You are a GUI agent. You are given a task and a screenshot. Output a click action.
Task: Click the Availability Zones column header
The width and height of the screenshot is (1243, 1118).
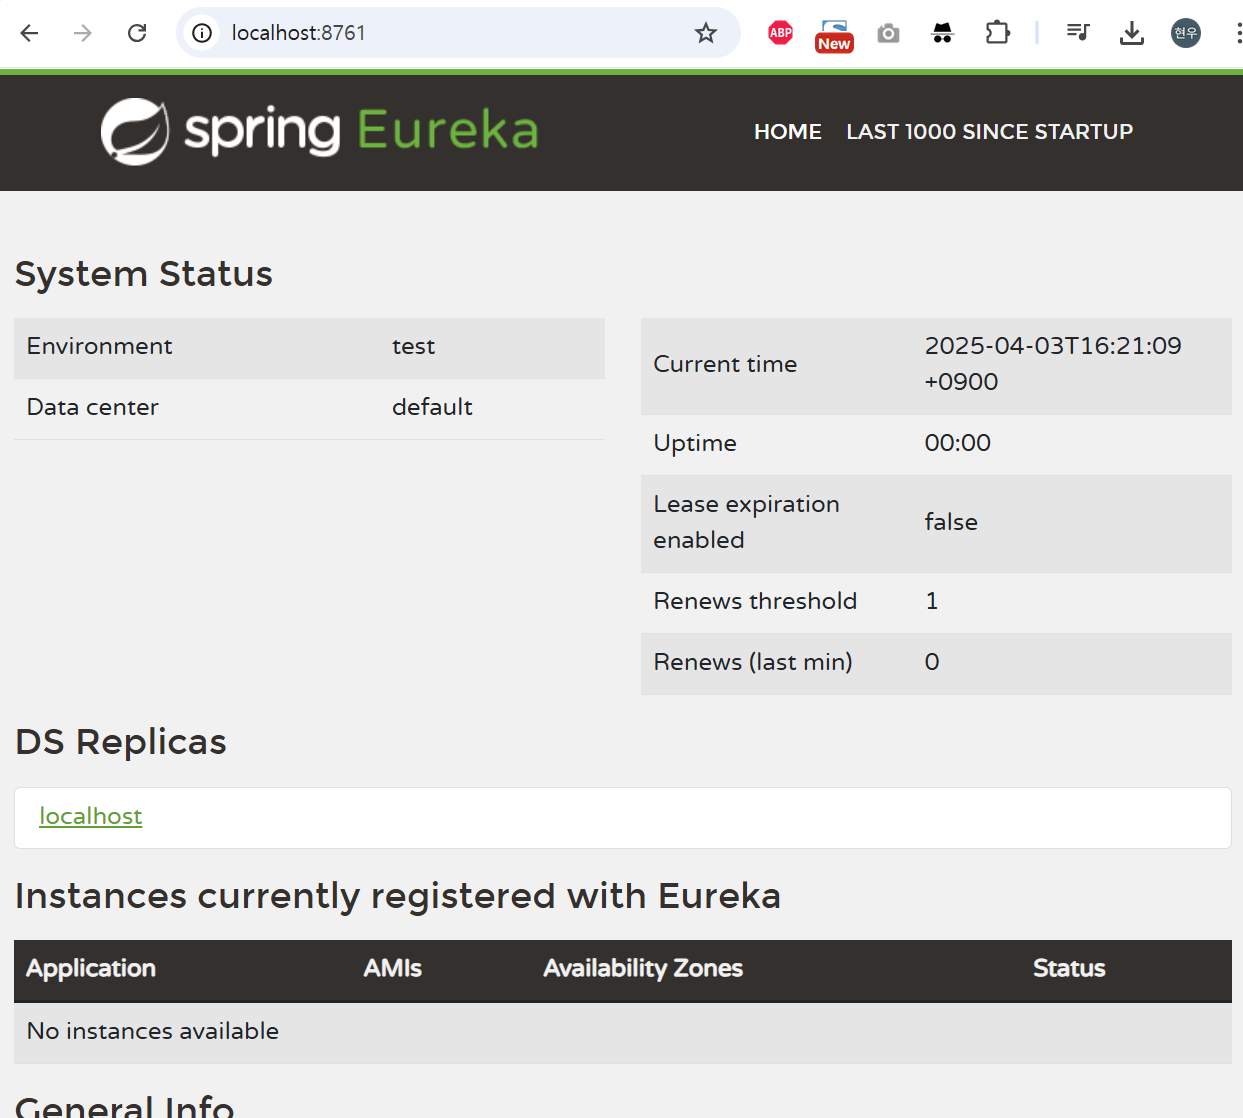[643, 968]
